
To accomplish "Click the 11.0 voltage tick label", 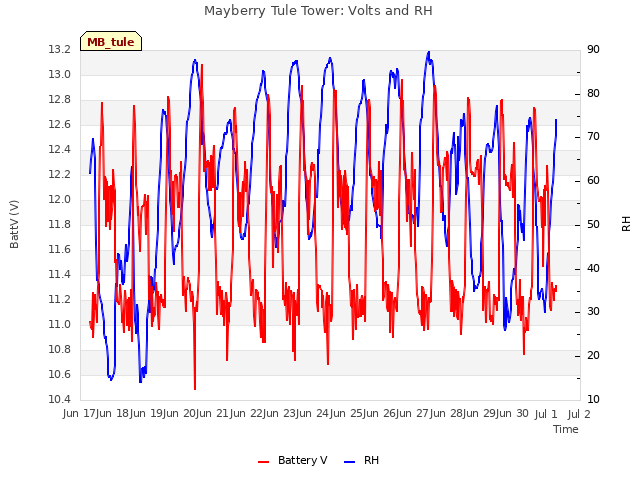I will [59, 324].
